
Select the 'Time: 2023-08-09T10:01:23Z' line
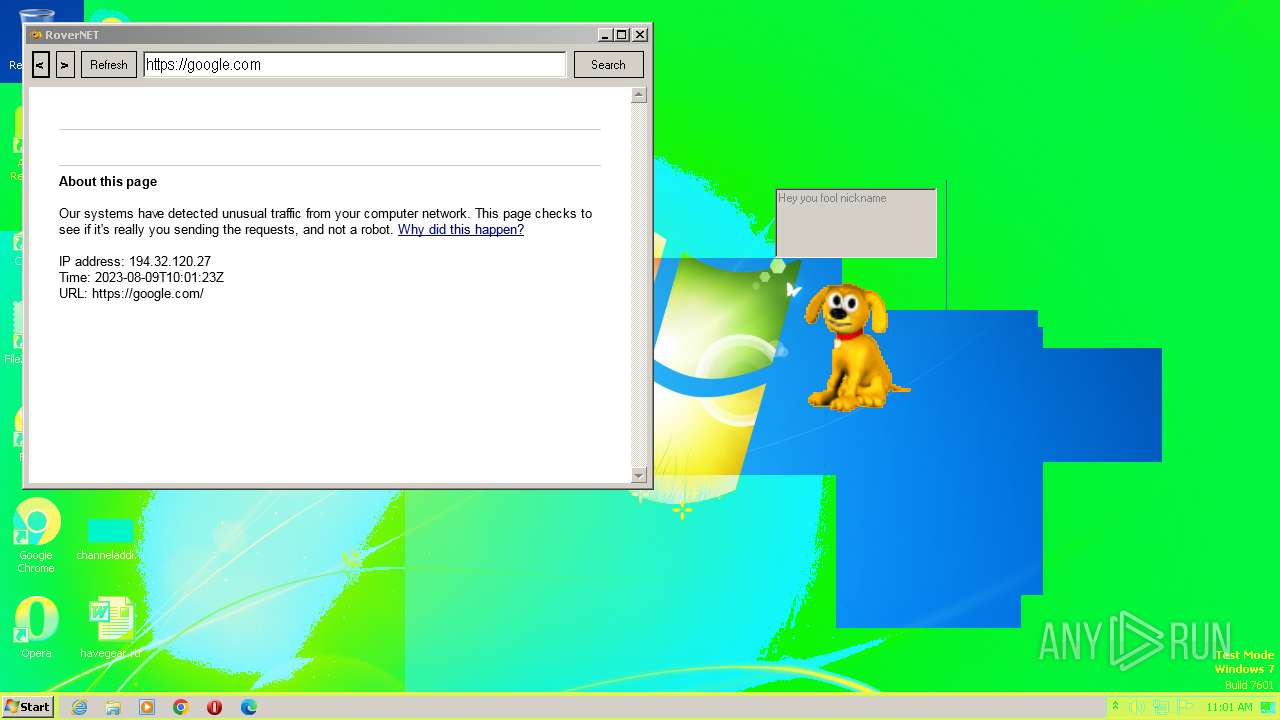point(141,278)
